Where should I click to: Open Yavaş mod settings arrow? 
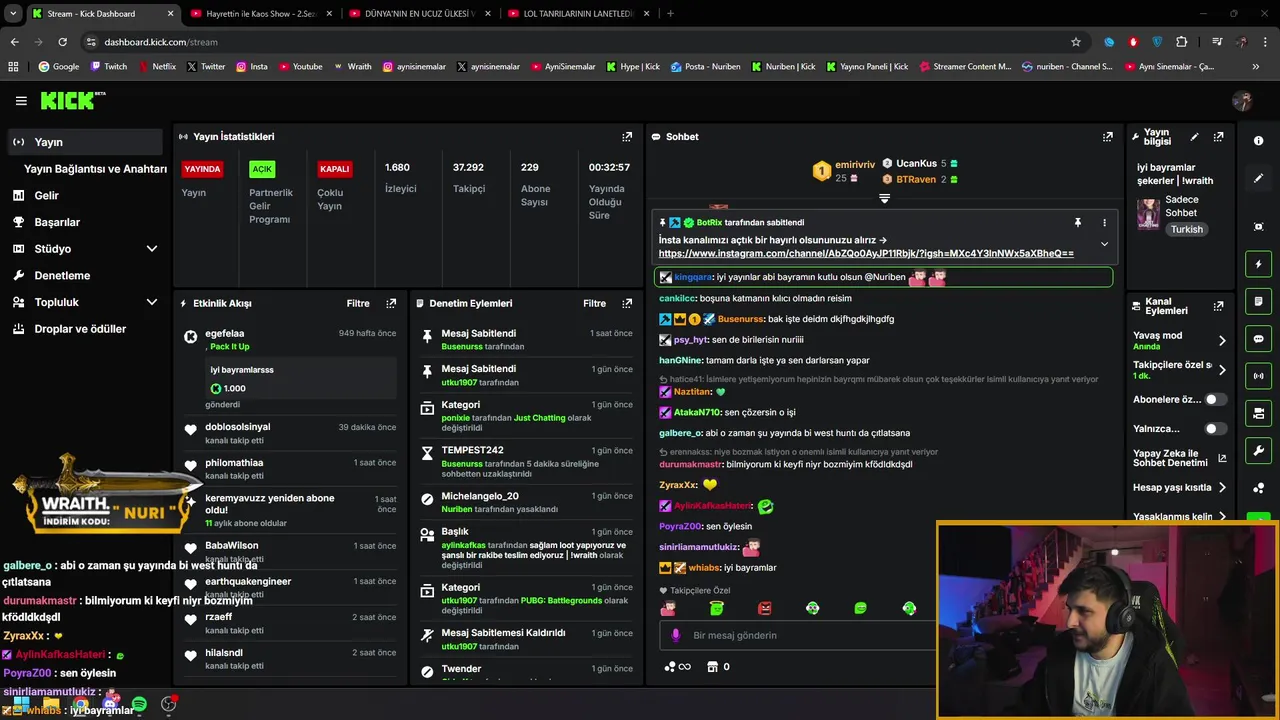1222,340
